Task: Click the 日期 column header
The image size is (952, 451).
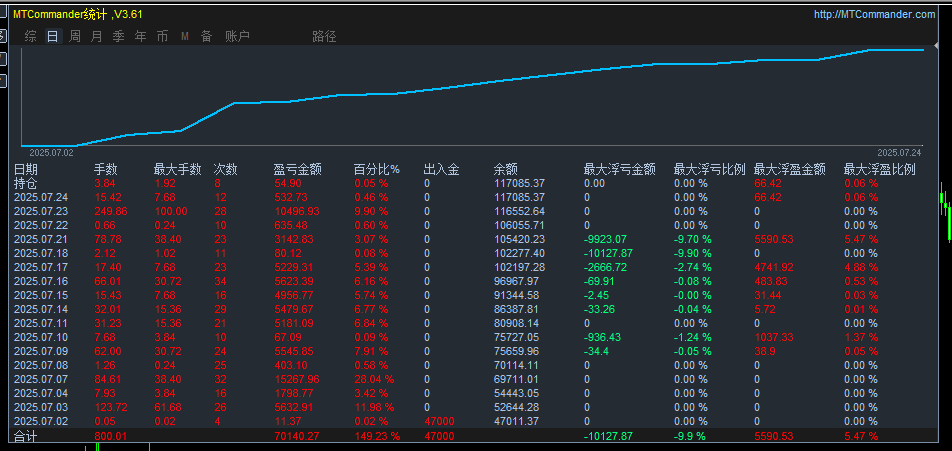Action: (26, 169)
